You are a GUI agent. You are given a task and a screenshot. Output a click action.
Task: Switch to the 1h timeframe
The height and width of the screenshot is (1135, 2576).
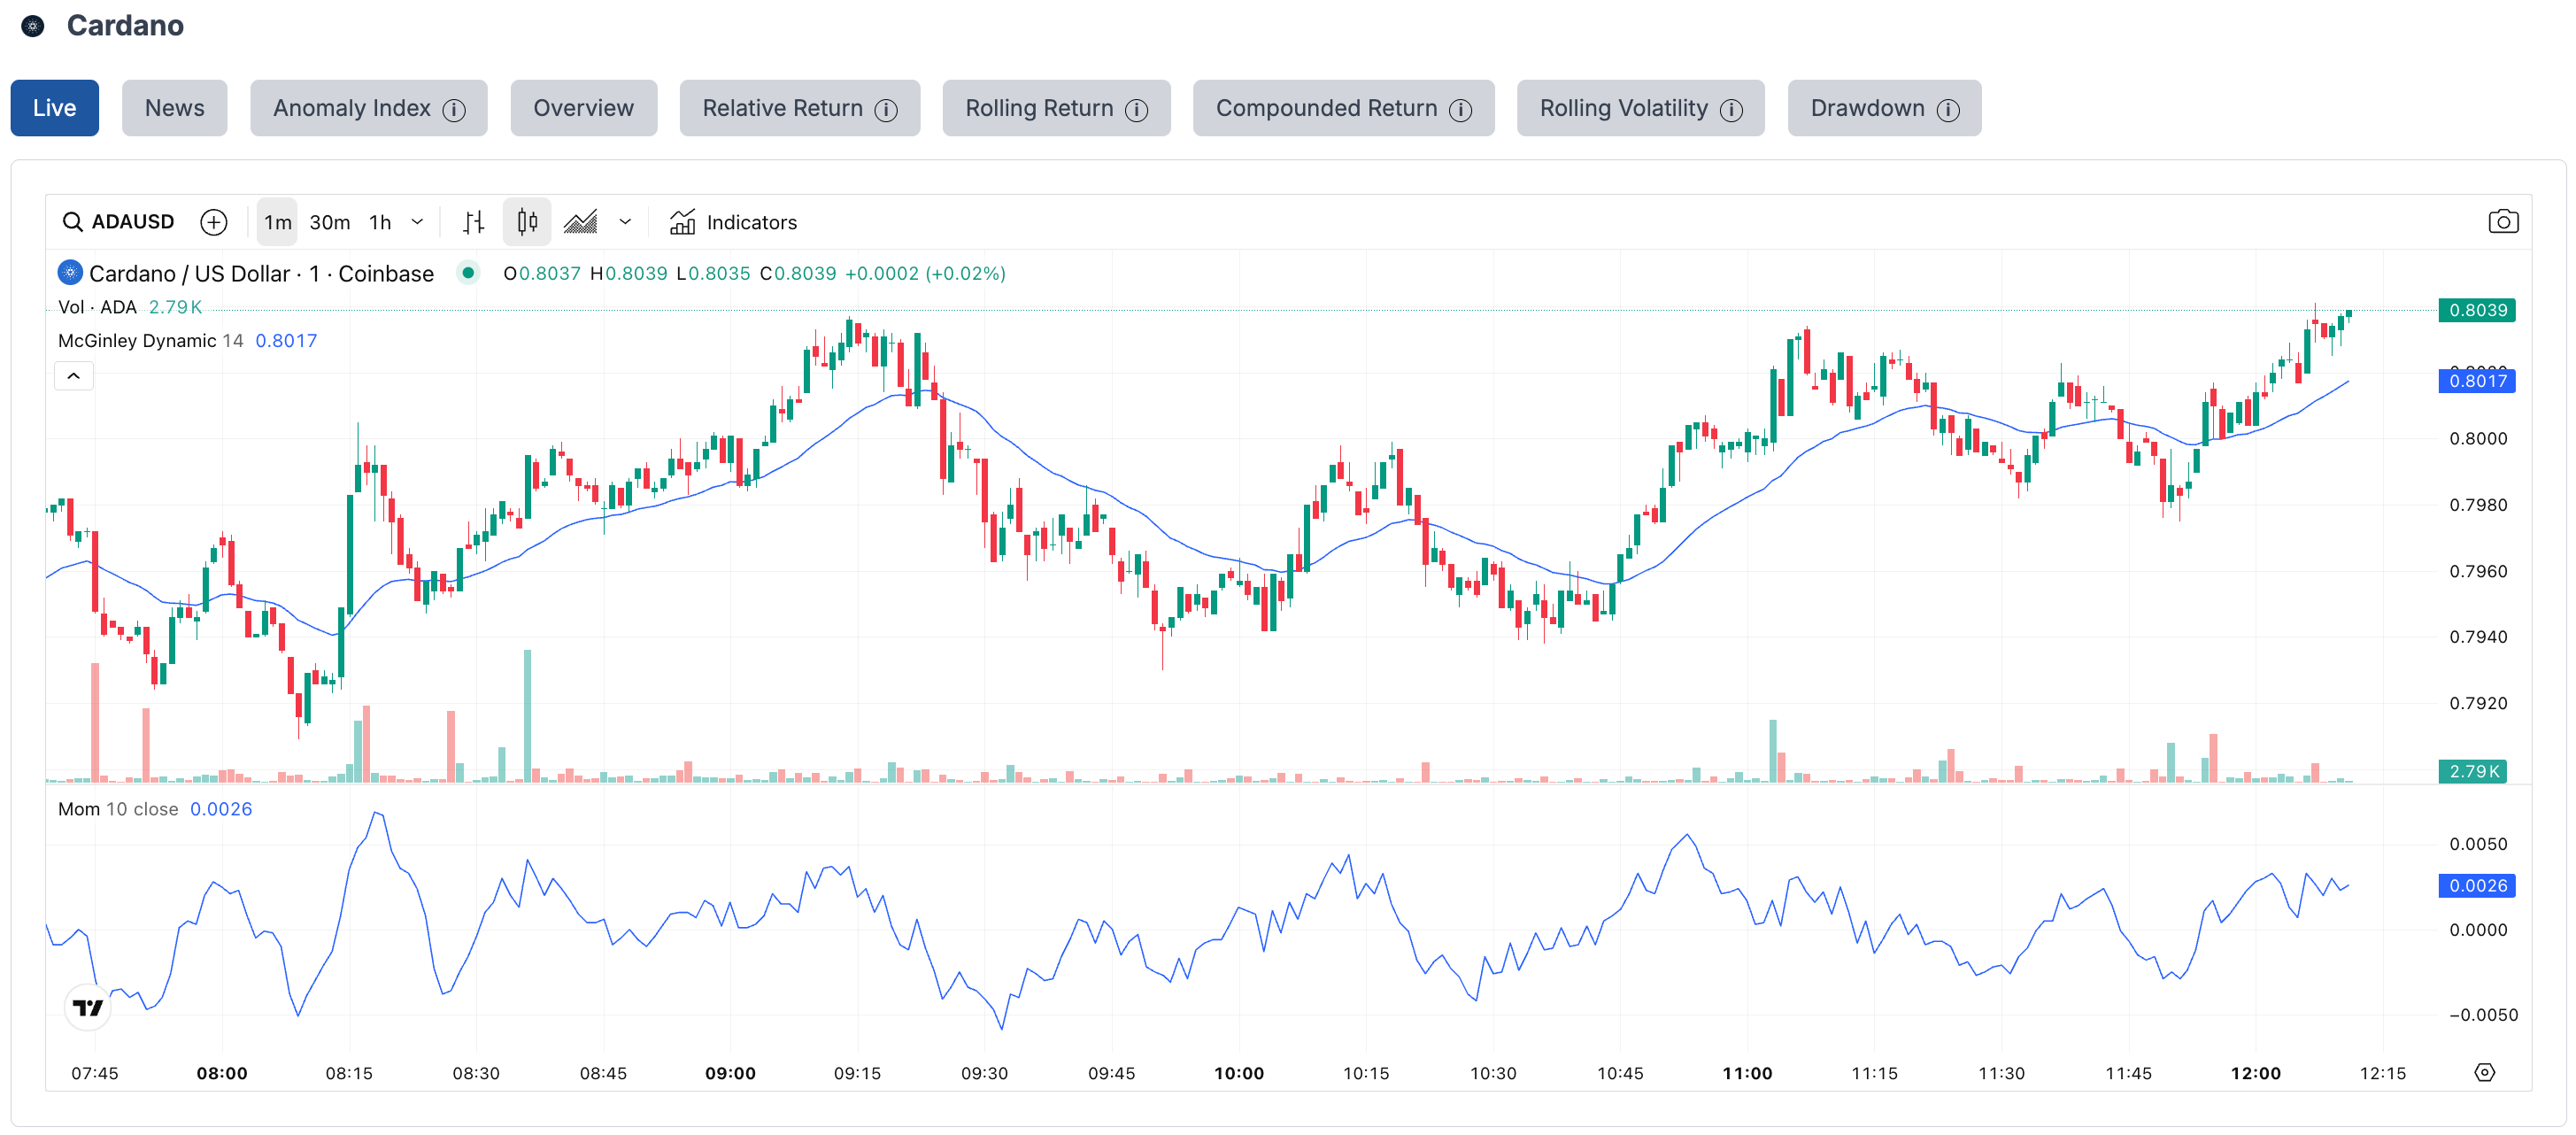tap(380, 222)
